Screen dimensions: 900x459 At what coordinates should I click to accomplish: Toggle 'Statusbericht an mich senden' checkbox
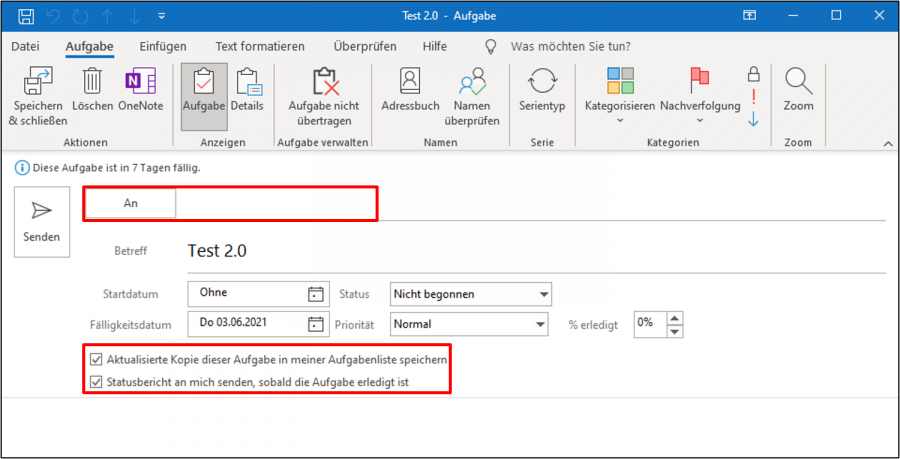tap(96, 382)
